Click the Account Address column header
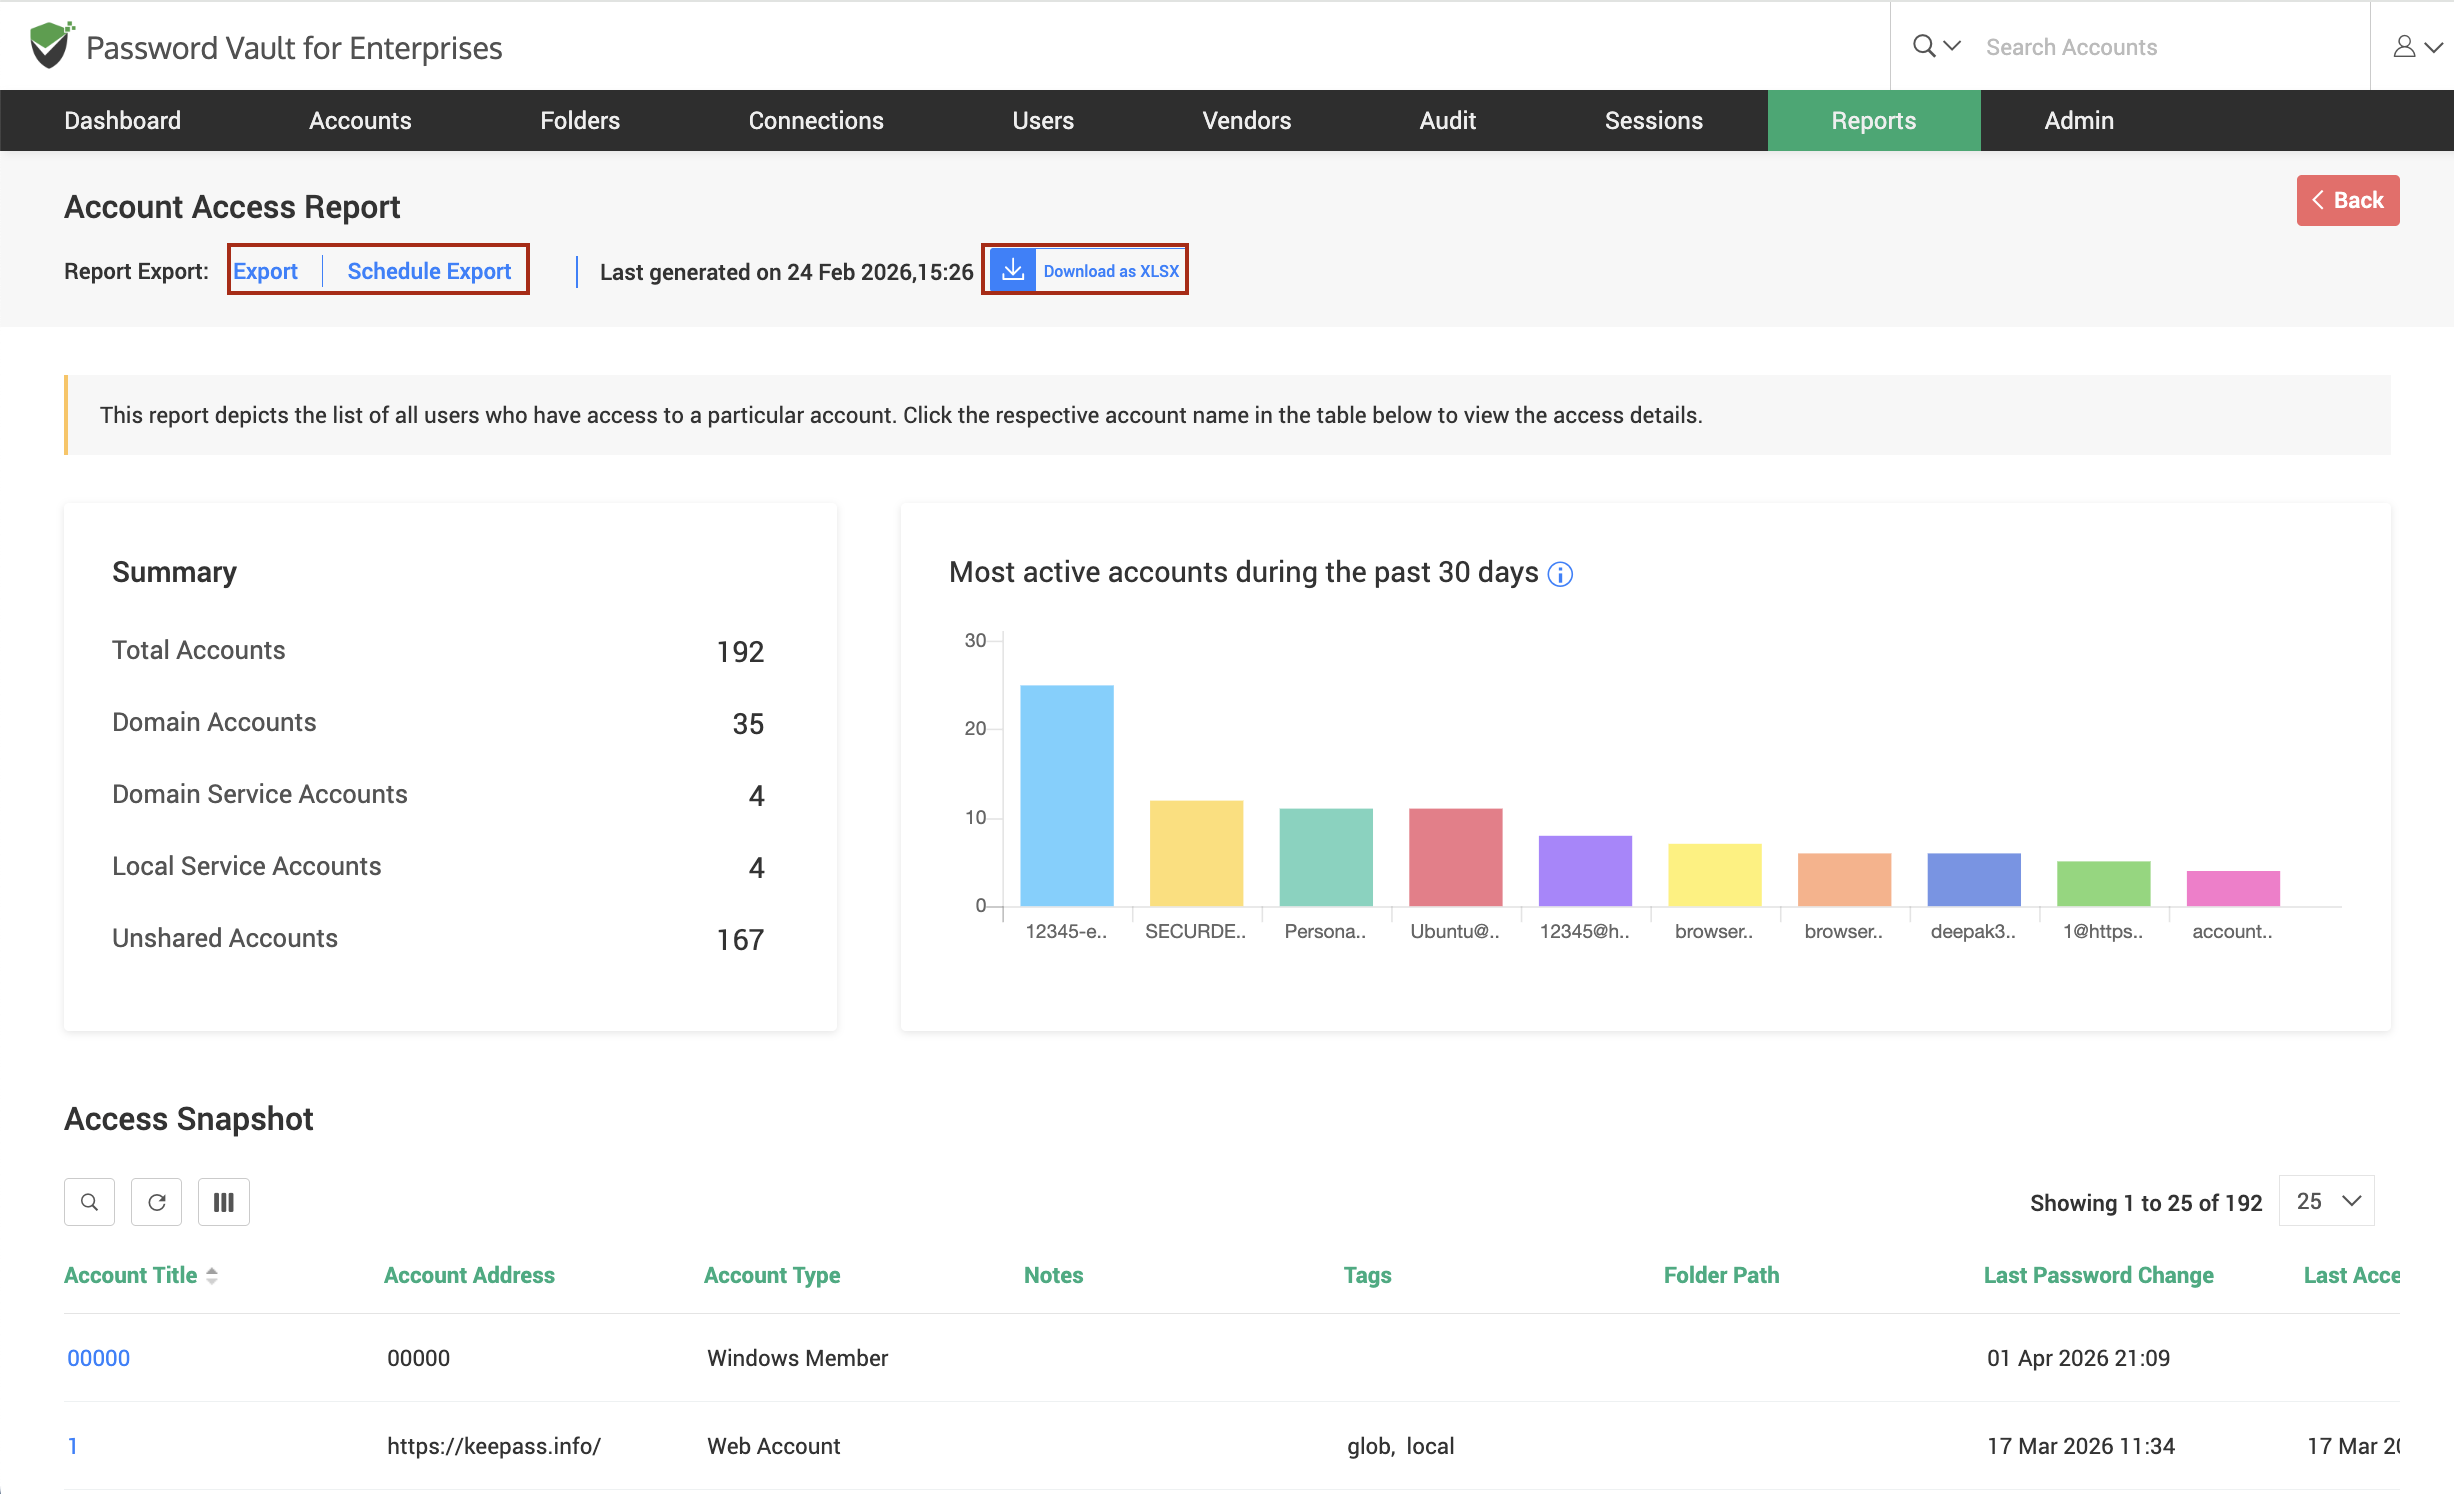This screenshot has height=1494, width=2454. (x=469, y=1275)
